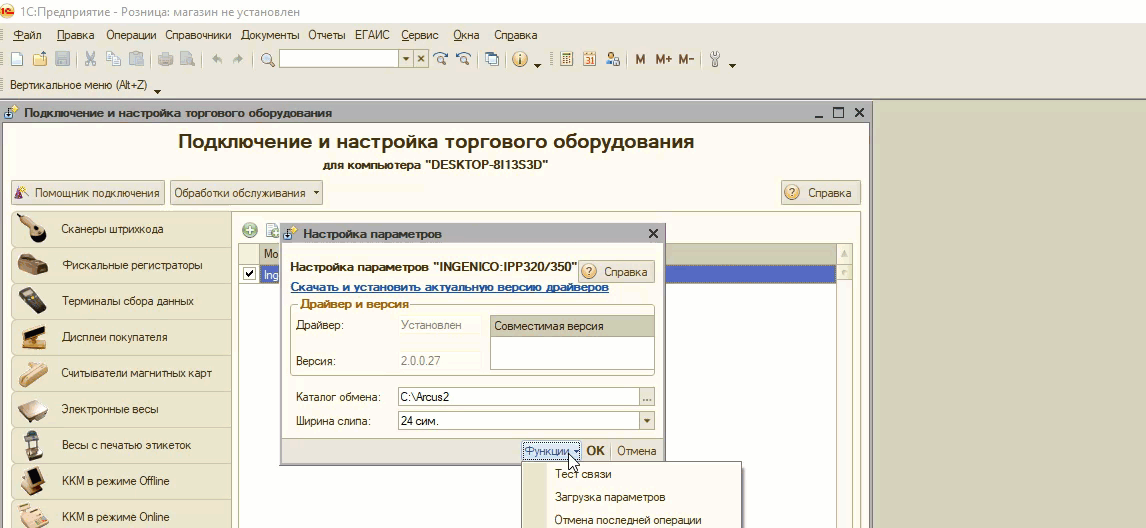Click the Print preview icon

click(187, 60)
